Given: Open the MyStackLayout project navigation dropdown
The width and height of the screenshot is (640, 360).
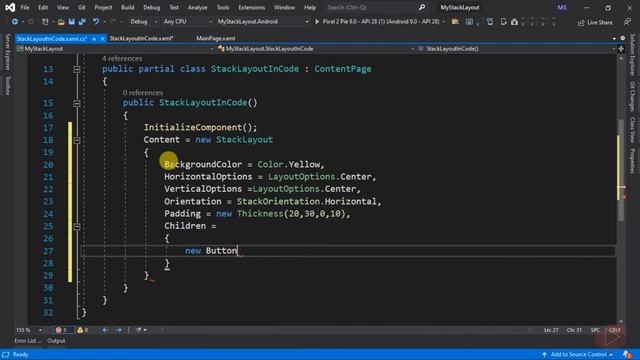Looking at the screenshot, I should (115, 49).
